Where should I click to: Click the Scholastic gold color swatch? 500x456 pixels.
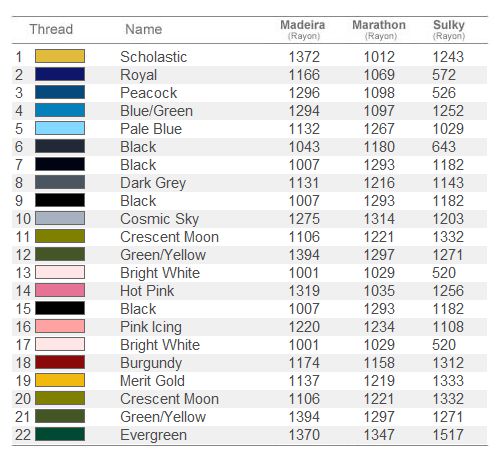coord(60,56)
